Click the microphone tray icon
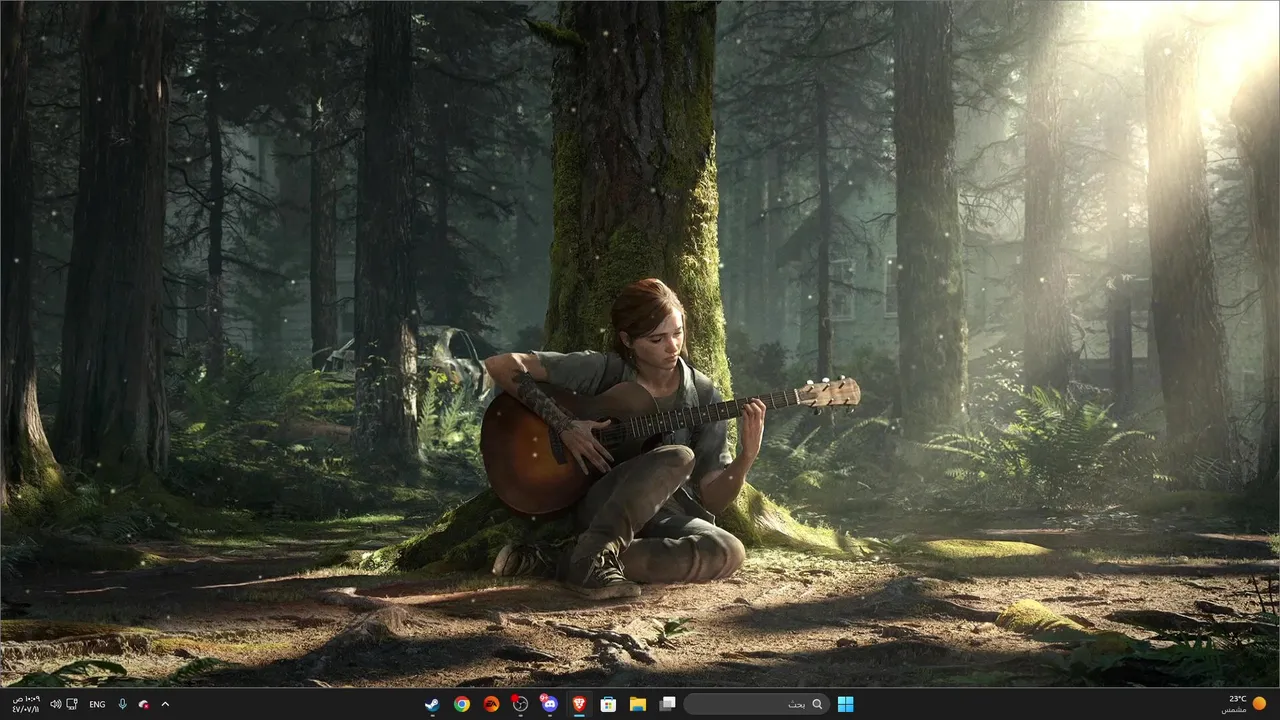This screenshot has width=1280, height=720. click(122, 704)
